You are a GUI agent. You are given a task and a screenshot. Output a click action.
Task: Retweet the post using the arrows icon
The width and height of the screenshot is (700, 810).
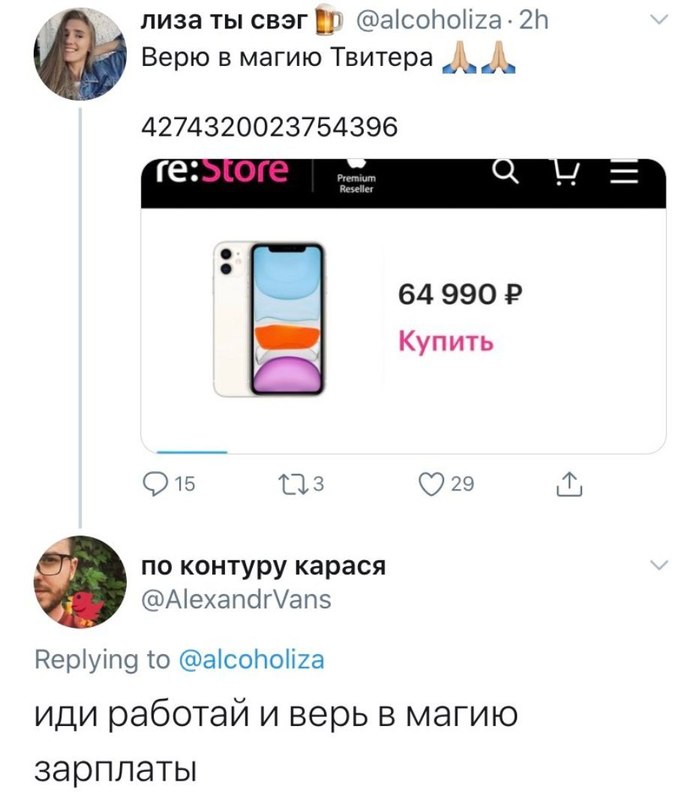(x=294, y=485)
